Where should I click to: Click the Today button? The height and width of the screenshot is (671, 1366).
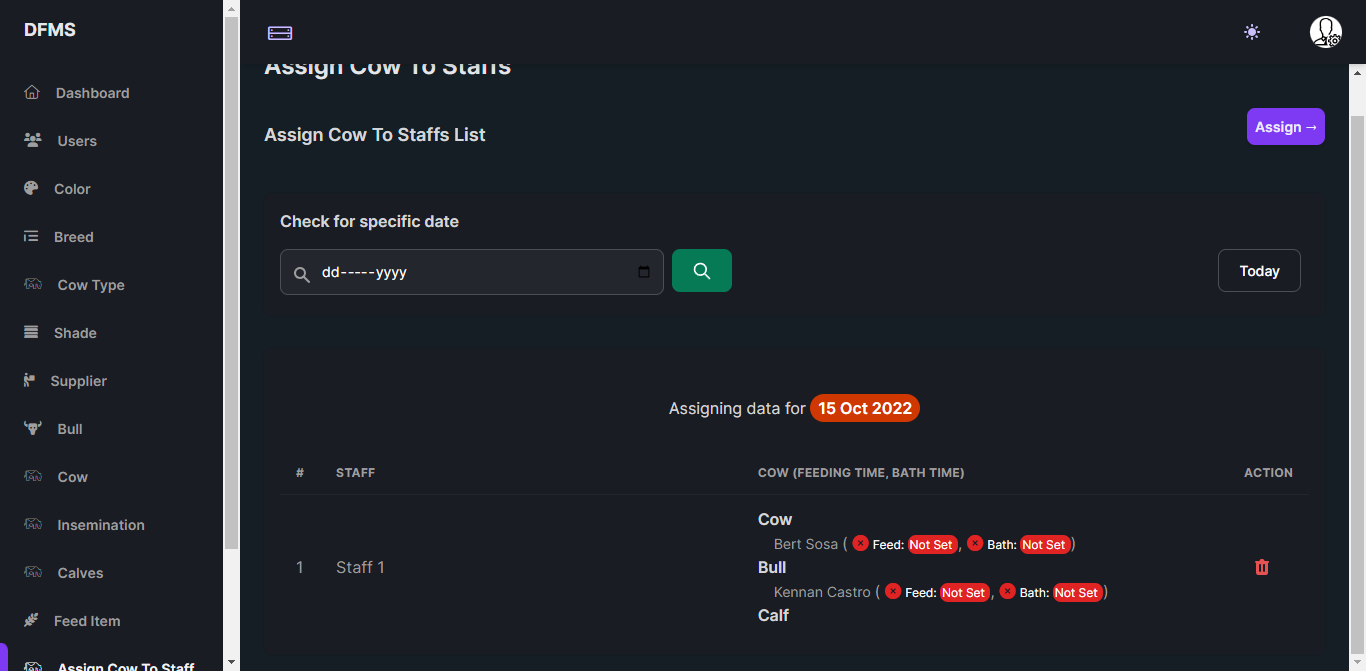pyautogui.click(x=1259, y=271)
